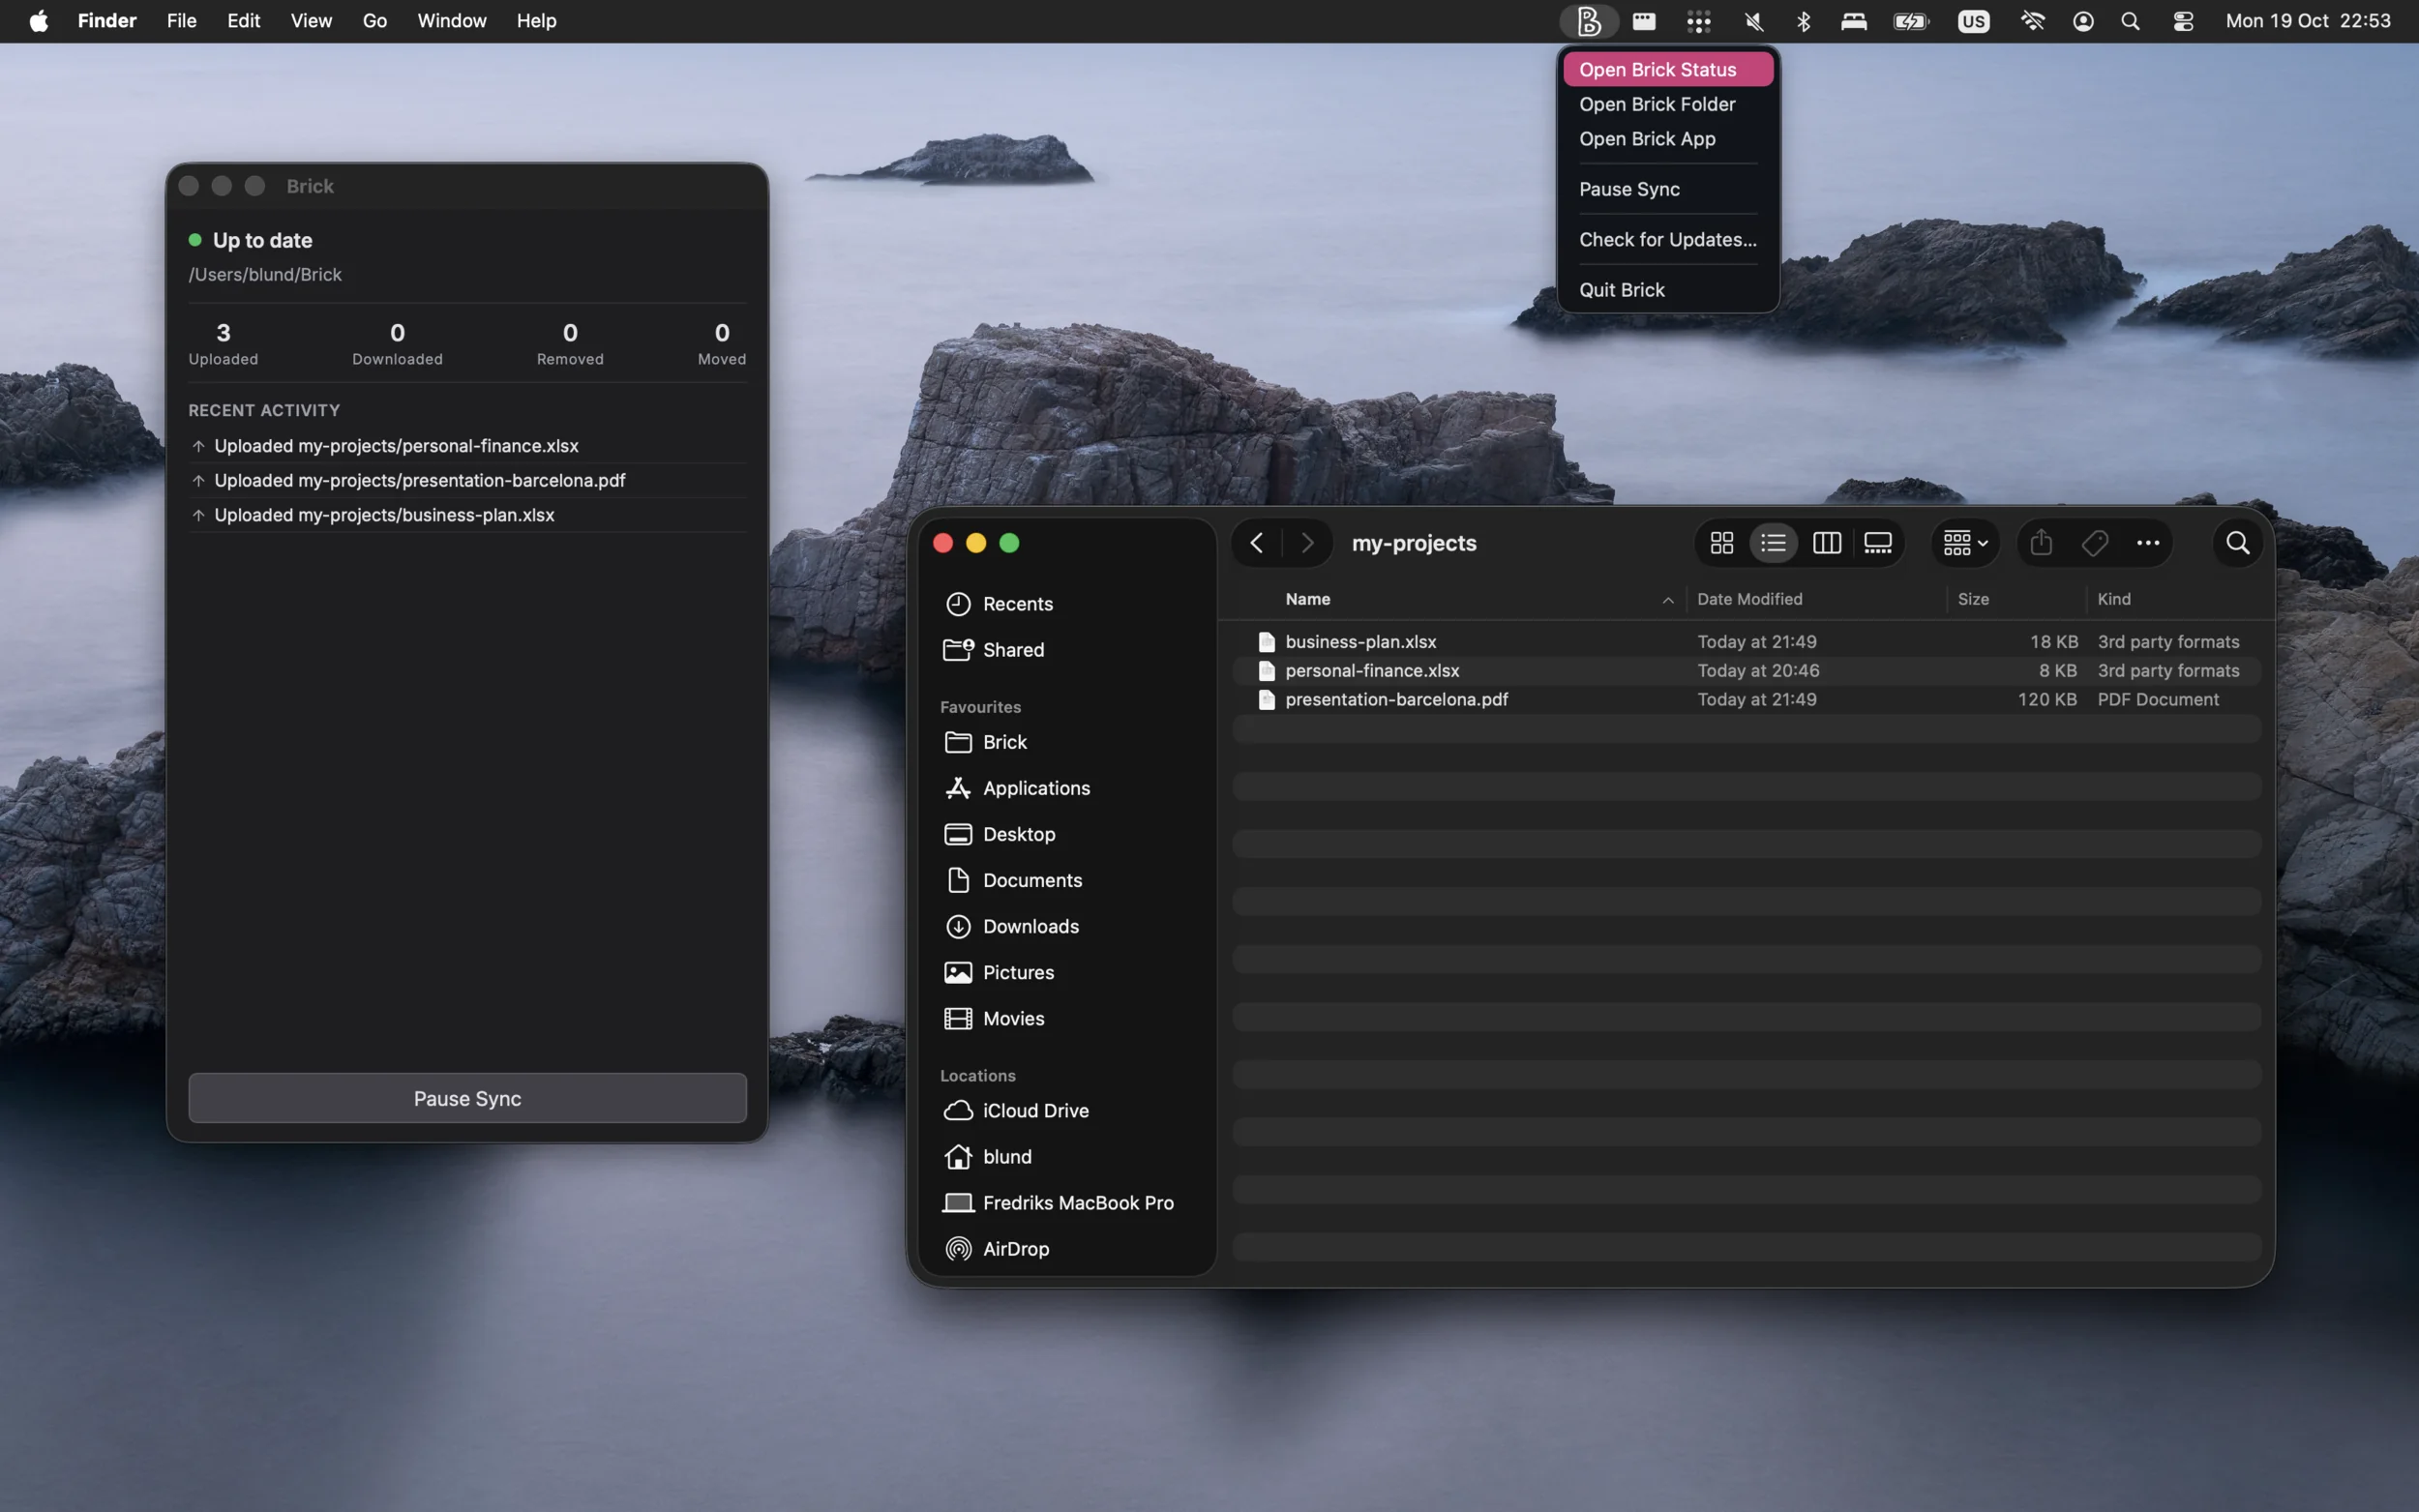Open the Finder View menu
This screenshot has width=2419, height=1512.
coord(311,21)
